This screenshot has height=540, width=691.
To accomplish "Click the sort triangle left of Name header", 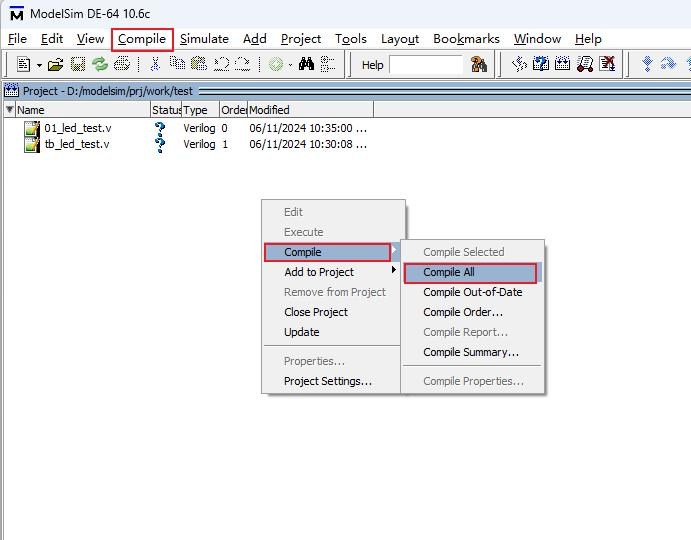I will pos(9,109).
